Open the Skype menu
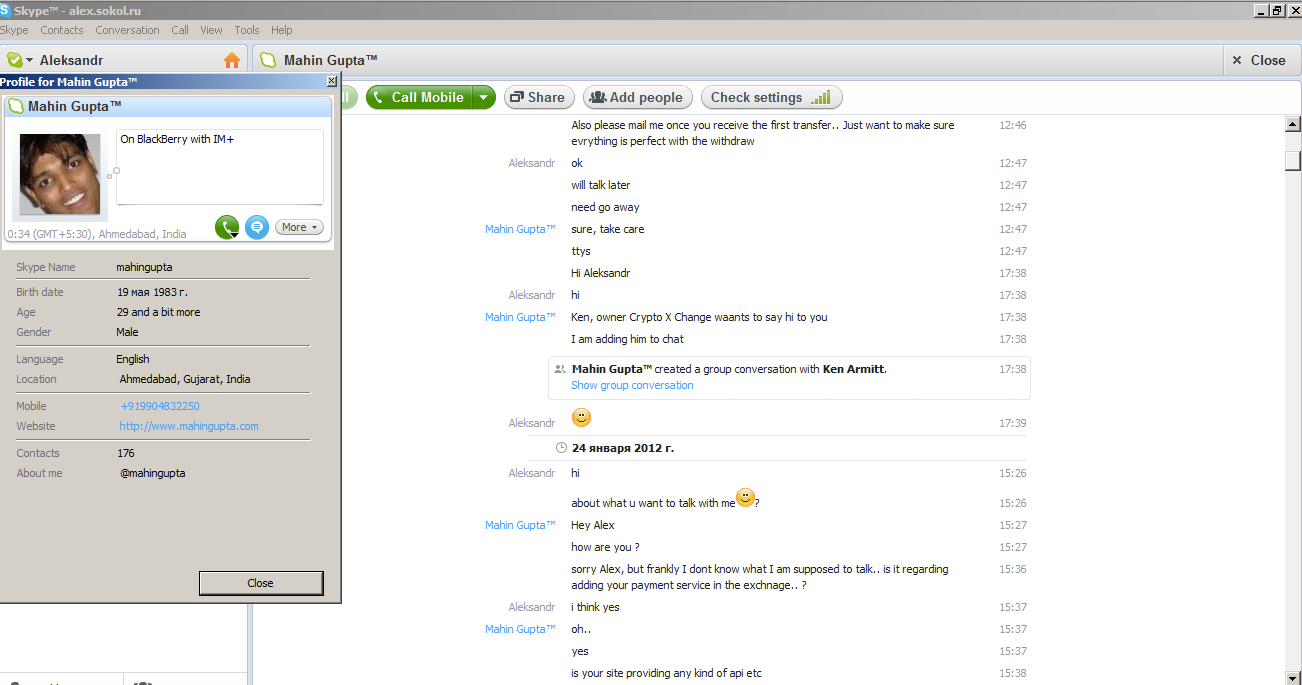 [x=14, y=30]
